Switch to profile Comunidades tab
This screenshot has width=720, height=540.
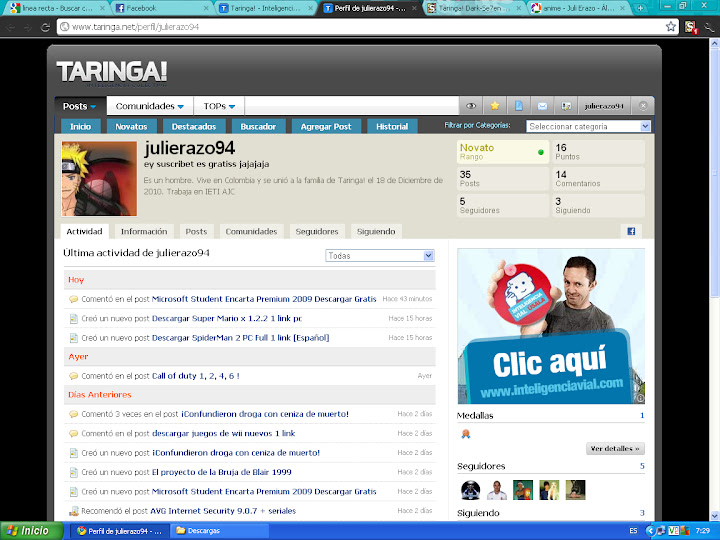pos(251,231)
